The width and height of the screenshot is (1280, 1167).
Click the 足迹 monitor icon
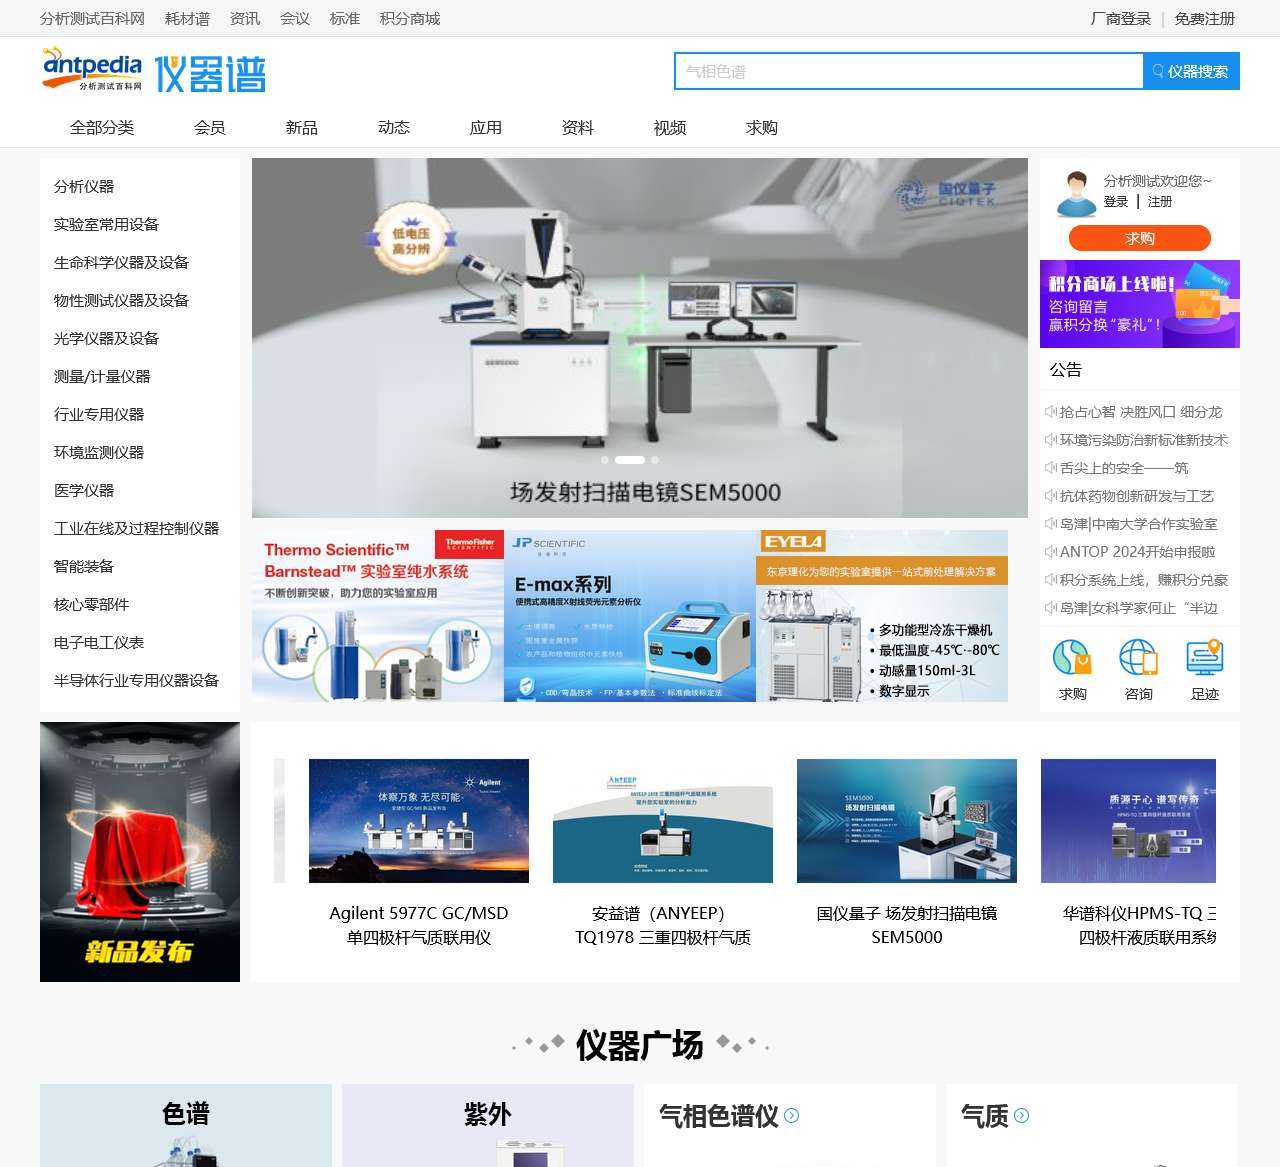coord(1205,658)
